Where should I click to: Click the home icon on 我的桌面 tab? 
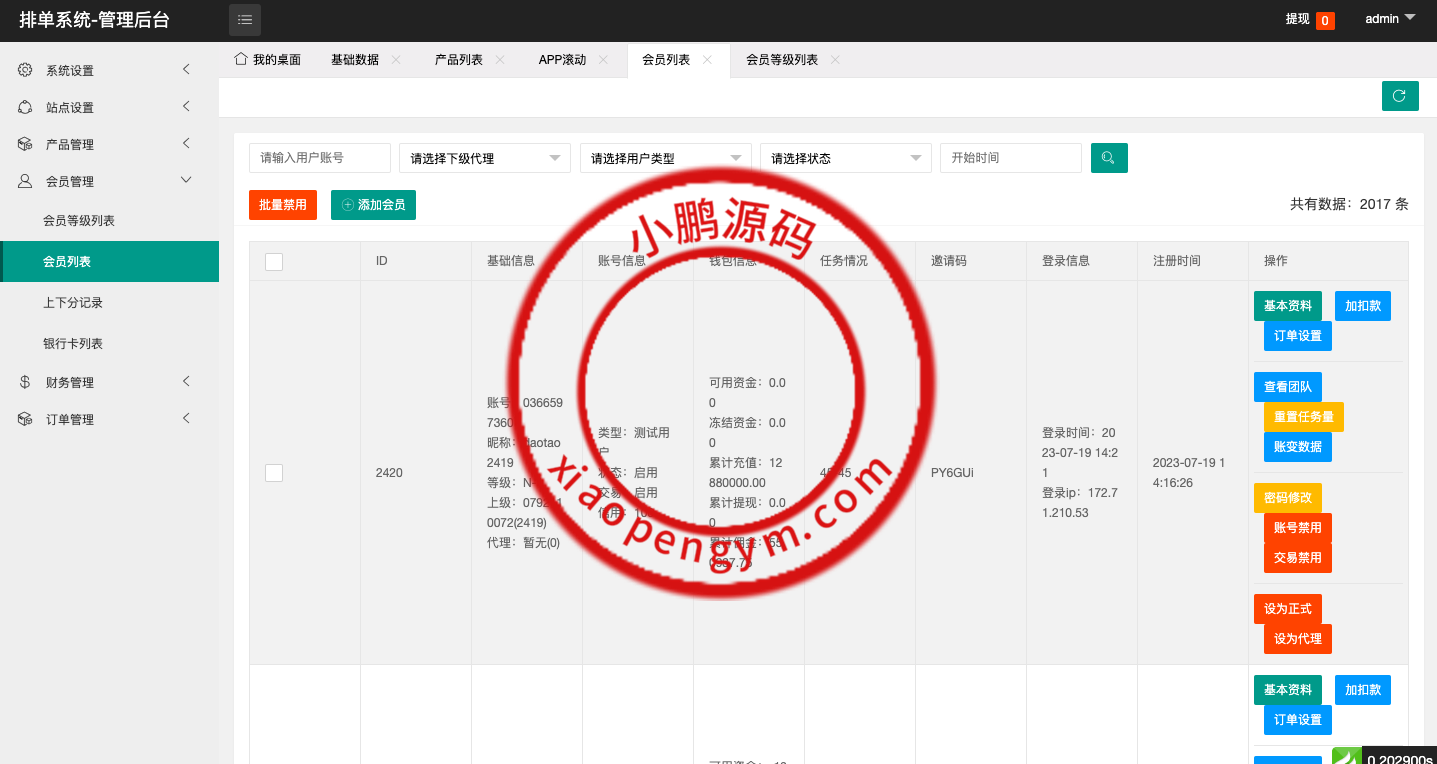coord(240,59)
